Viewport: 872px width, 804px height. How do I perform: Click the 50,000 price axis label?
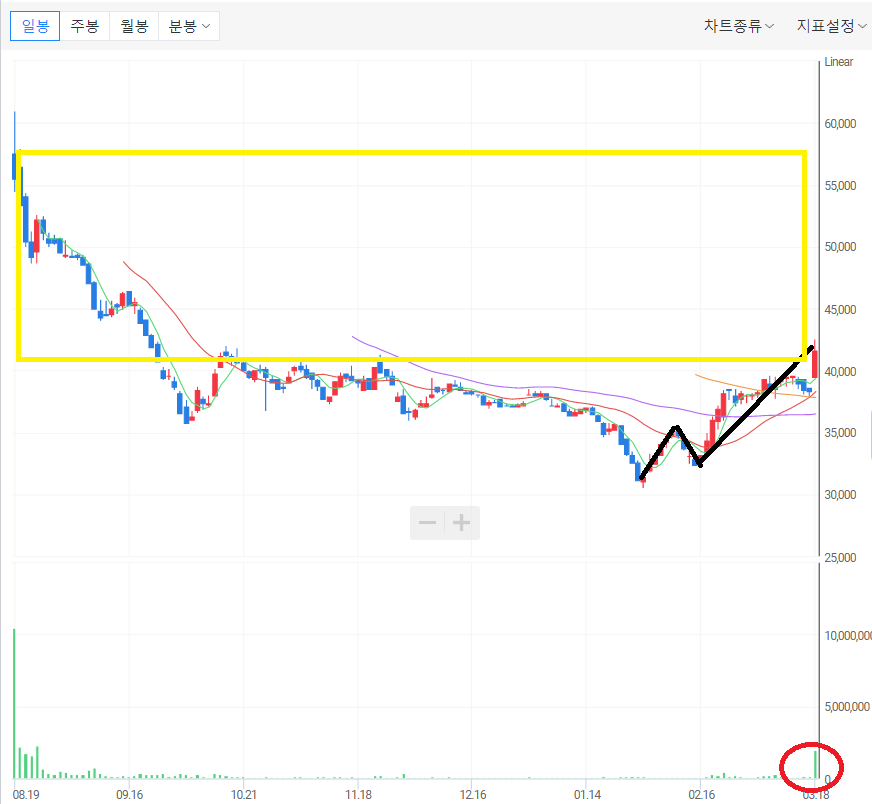pyautogui.click(x=840, y=247)
